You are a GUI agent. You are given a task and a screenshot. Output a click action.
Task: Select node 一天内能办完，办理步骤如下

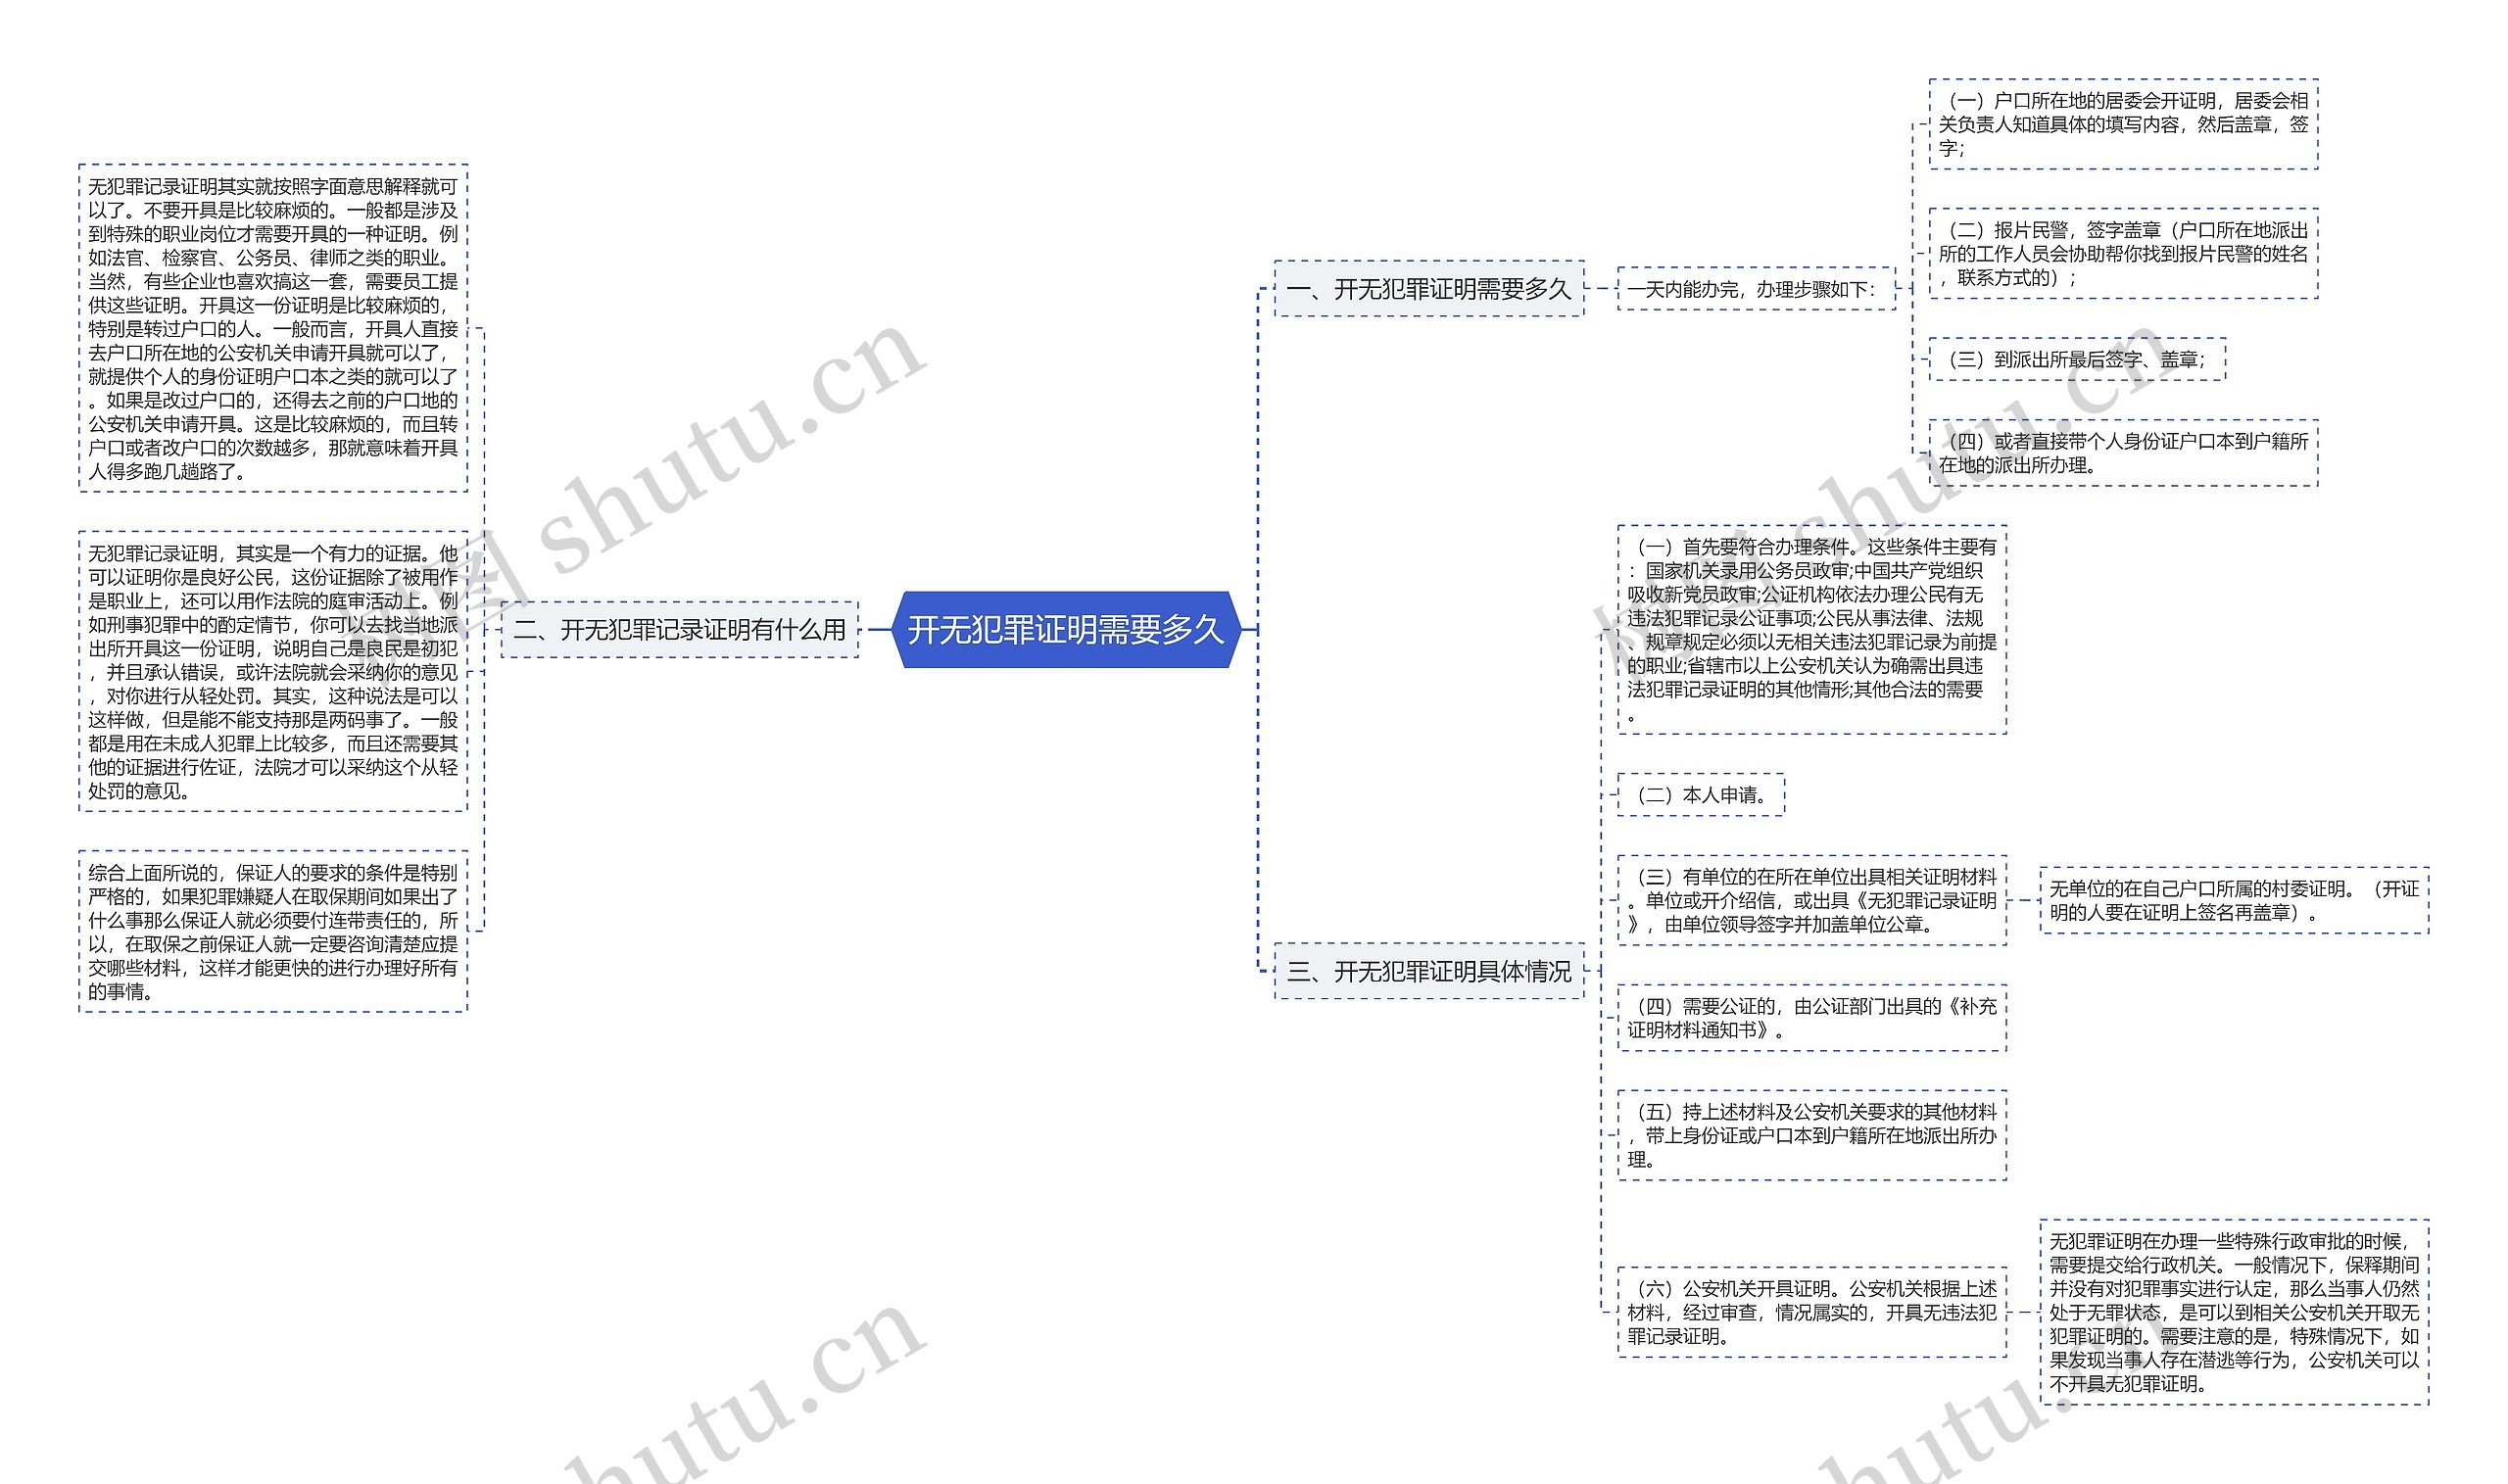(x=1755, y=289)
